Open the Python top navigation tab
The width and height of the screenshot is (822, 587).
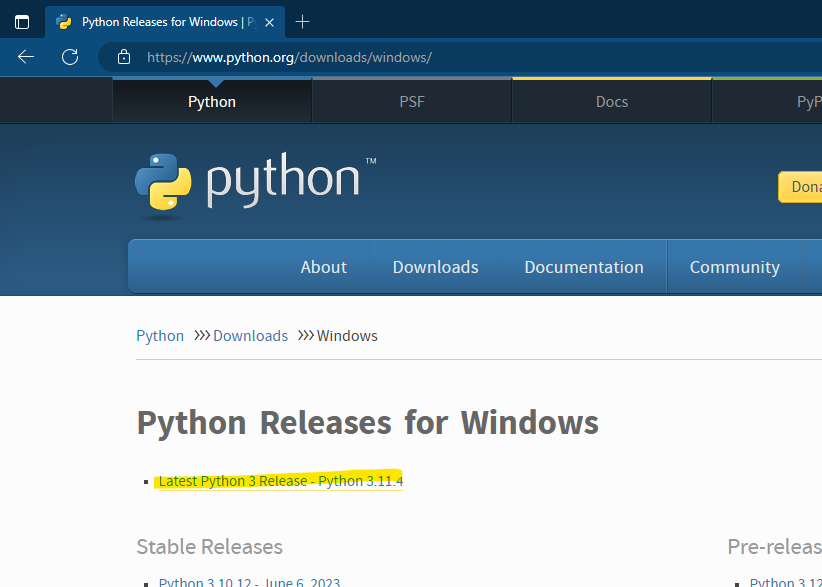212,102
